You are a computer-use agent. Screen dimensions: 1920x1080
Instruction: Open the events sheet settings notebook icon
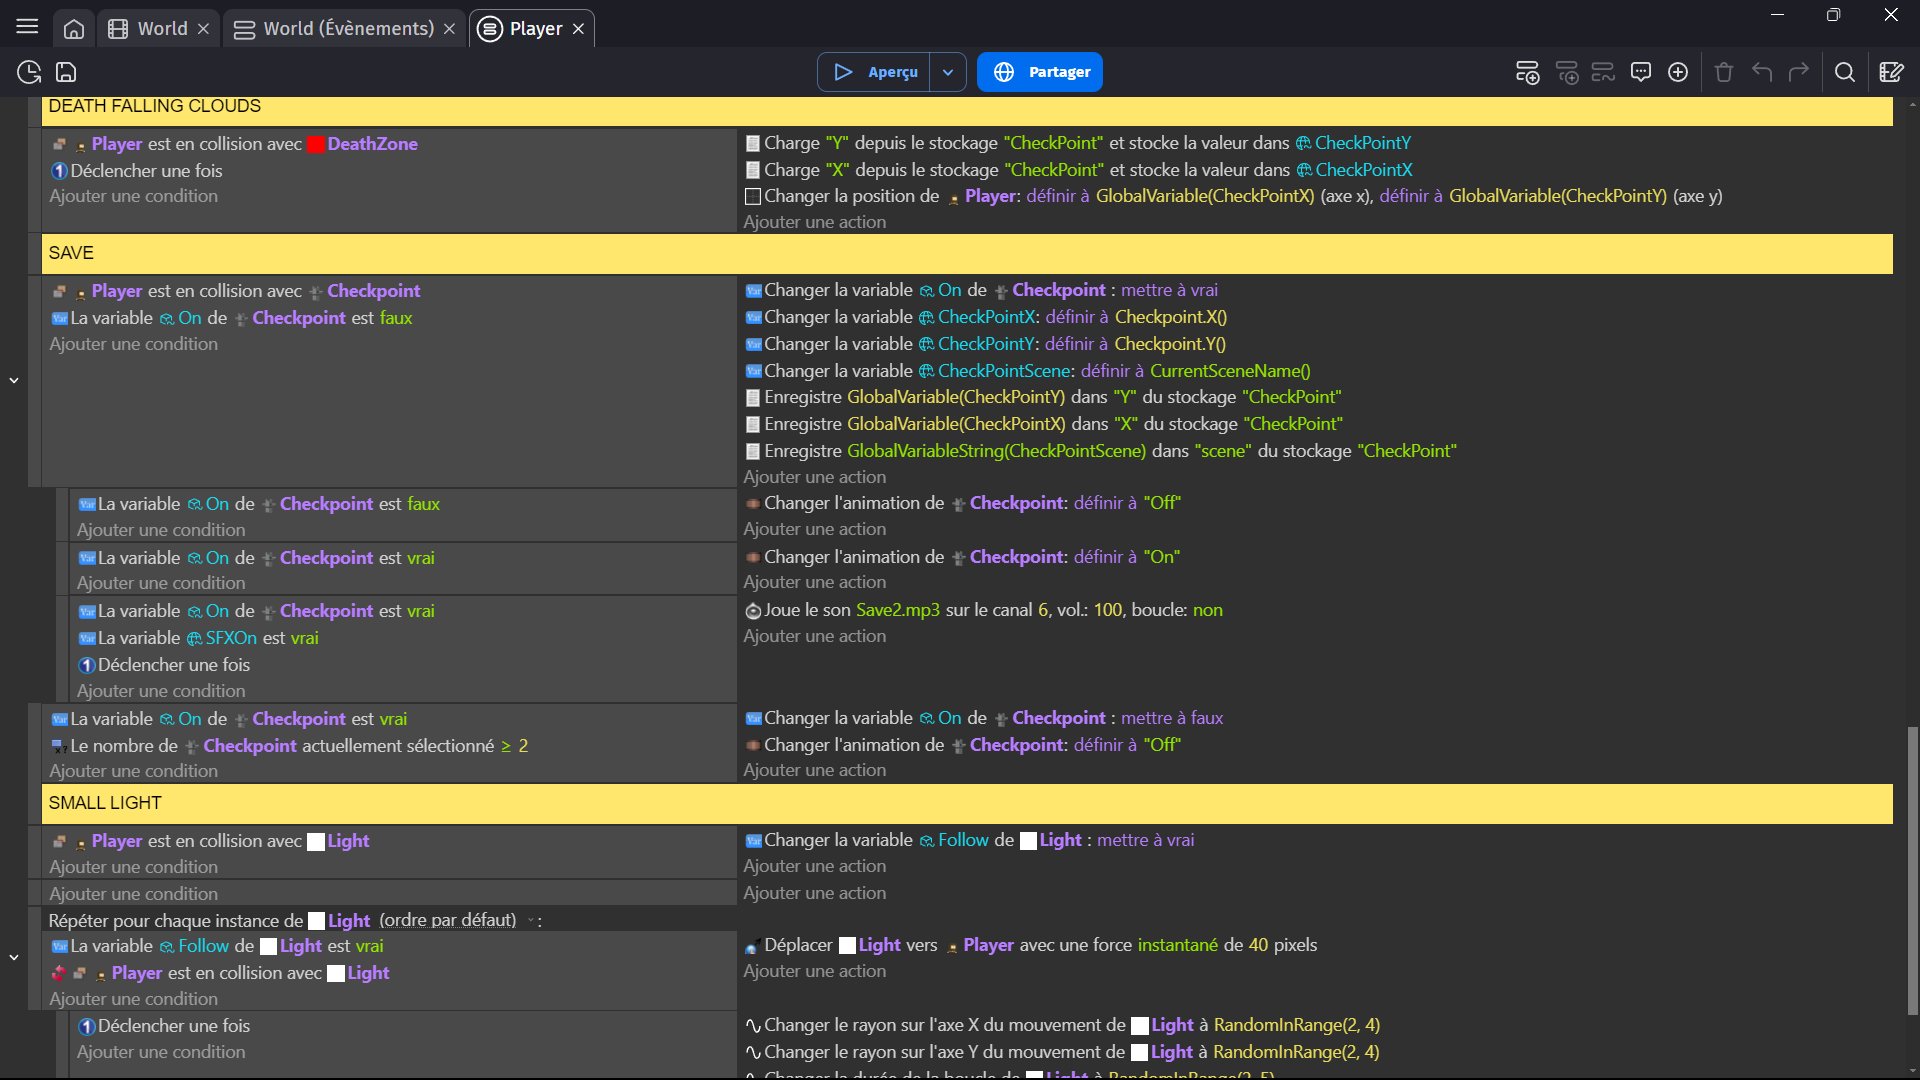click(1890, 72)
